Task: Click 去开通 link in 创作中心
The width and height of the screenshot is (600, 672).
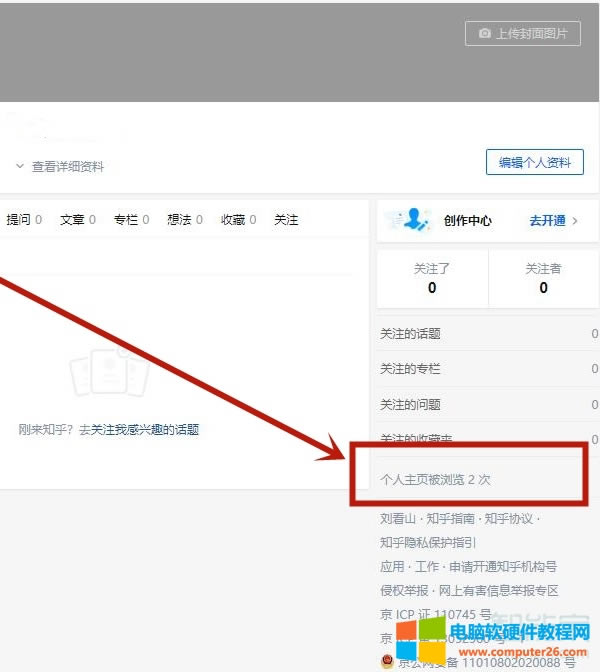Action: pyautogui.click(x=547, y=221)
